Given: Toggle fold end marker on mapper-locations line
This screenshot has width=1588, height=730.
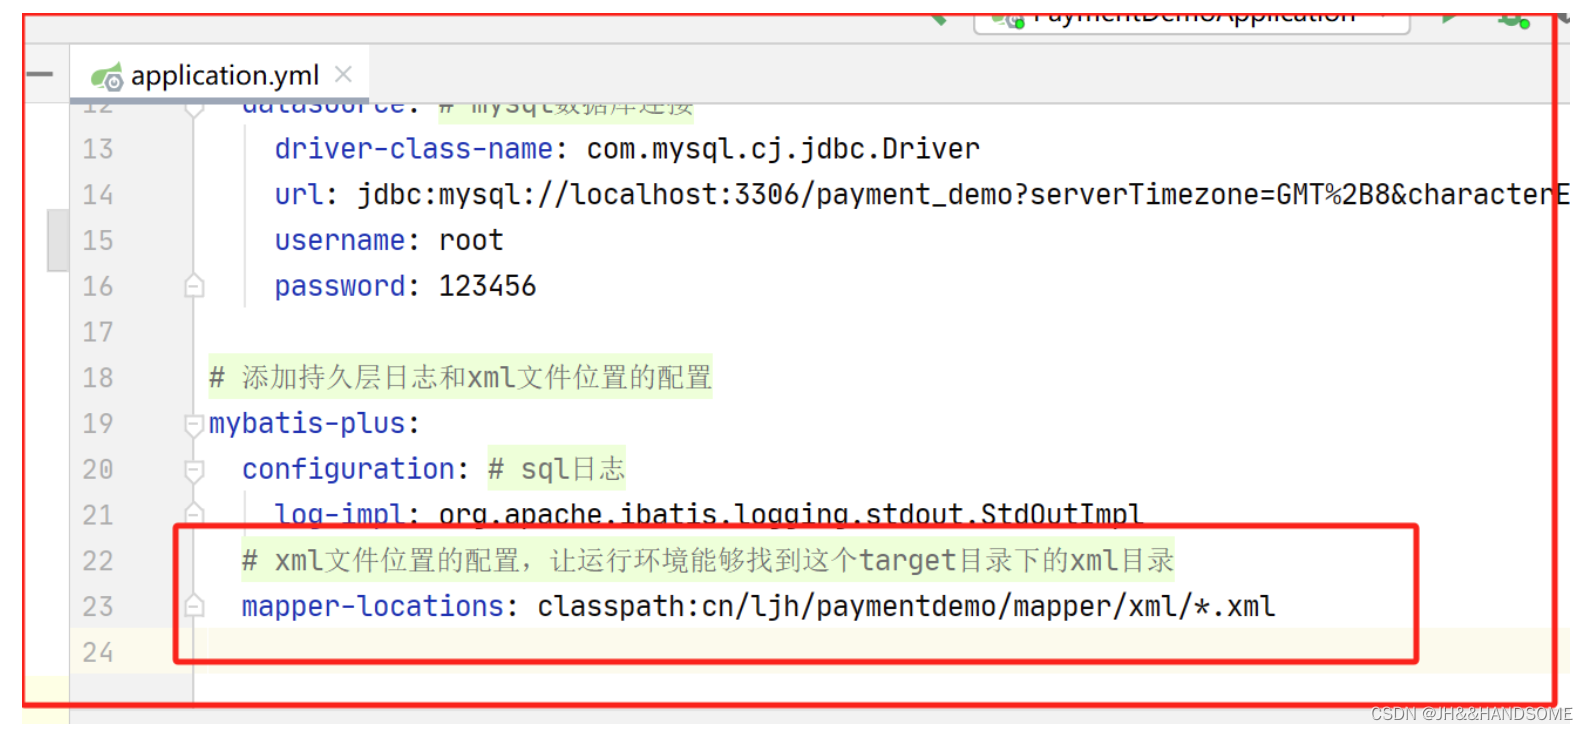Looking at the screenshot, I should (x=194, y=606).
